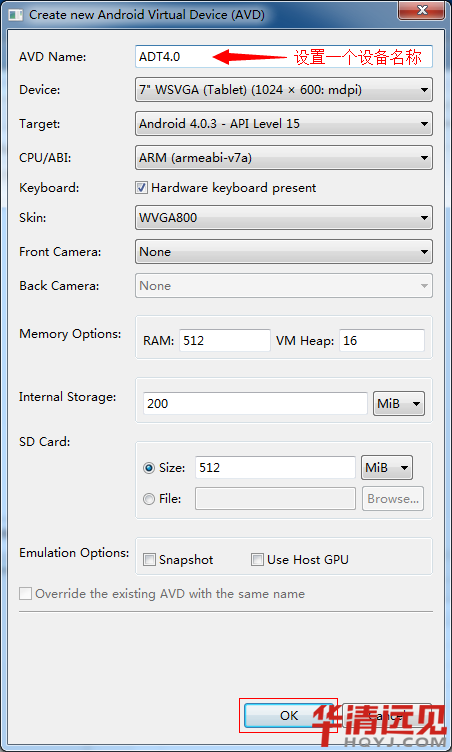The height and width of the screenshot is (752, 452).
Task: Click the AVD Name input field
Action: point(284,57)
